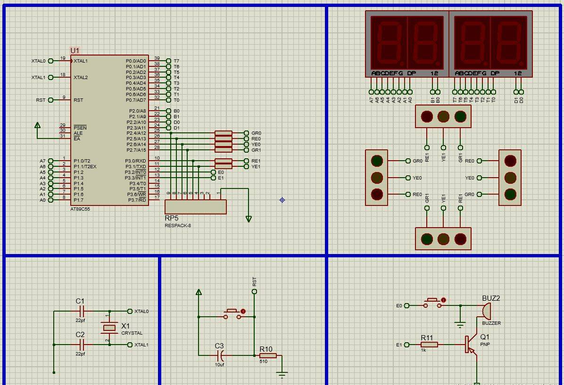Click the 'CRYSTAL' value label

[x=132, y=333]
